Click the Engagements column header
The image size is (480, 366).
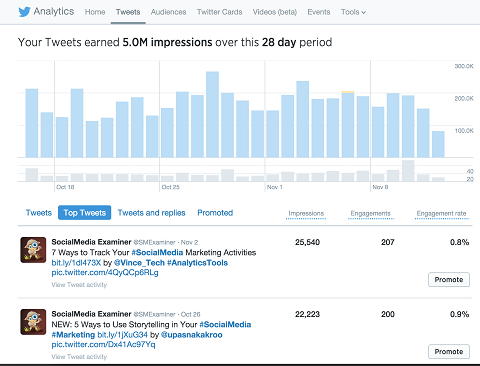(370, 214)
